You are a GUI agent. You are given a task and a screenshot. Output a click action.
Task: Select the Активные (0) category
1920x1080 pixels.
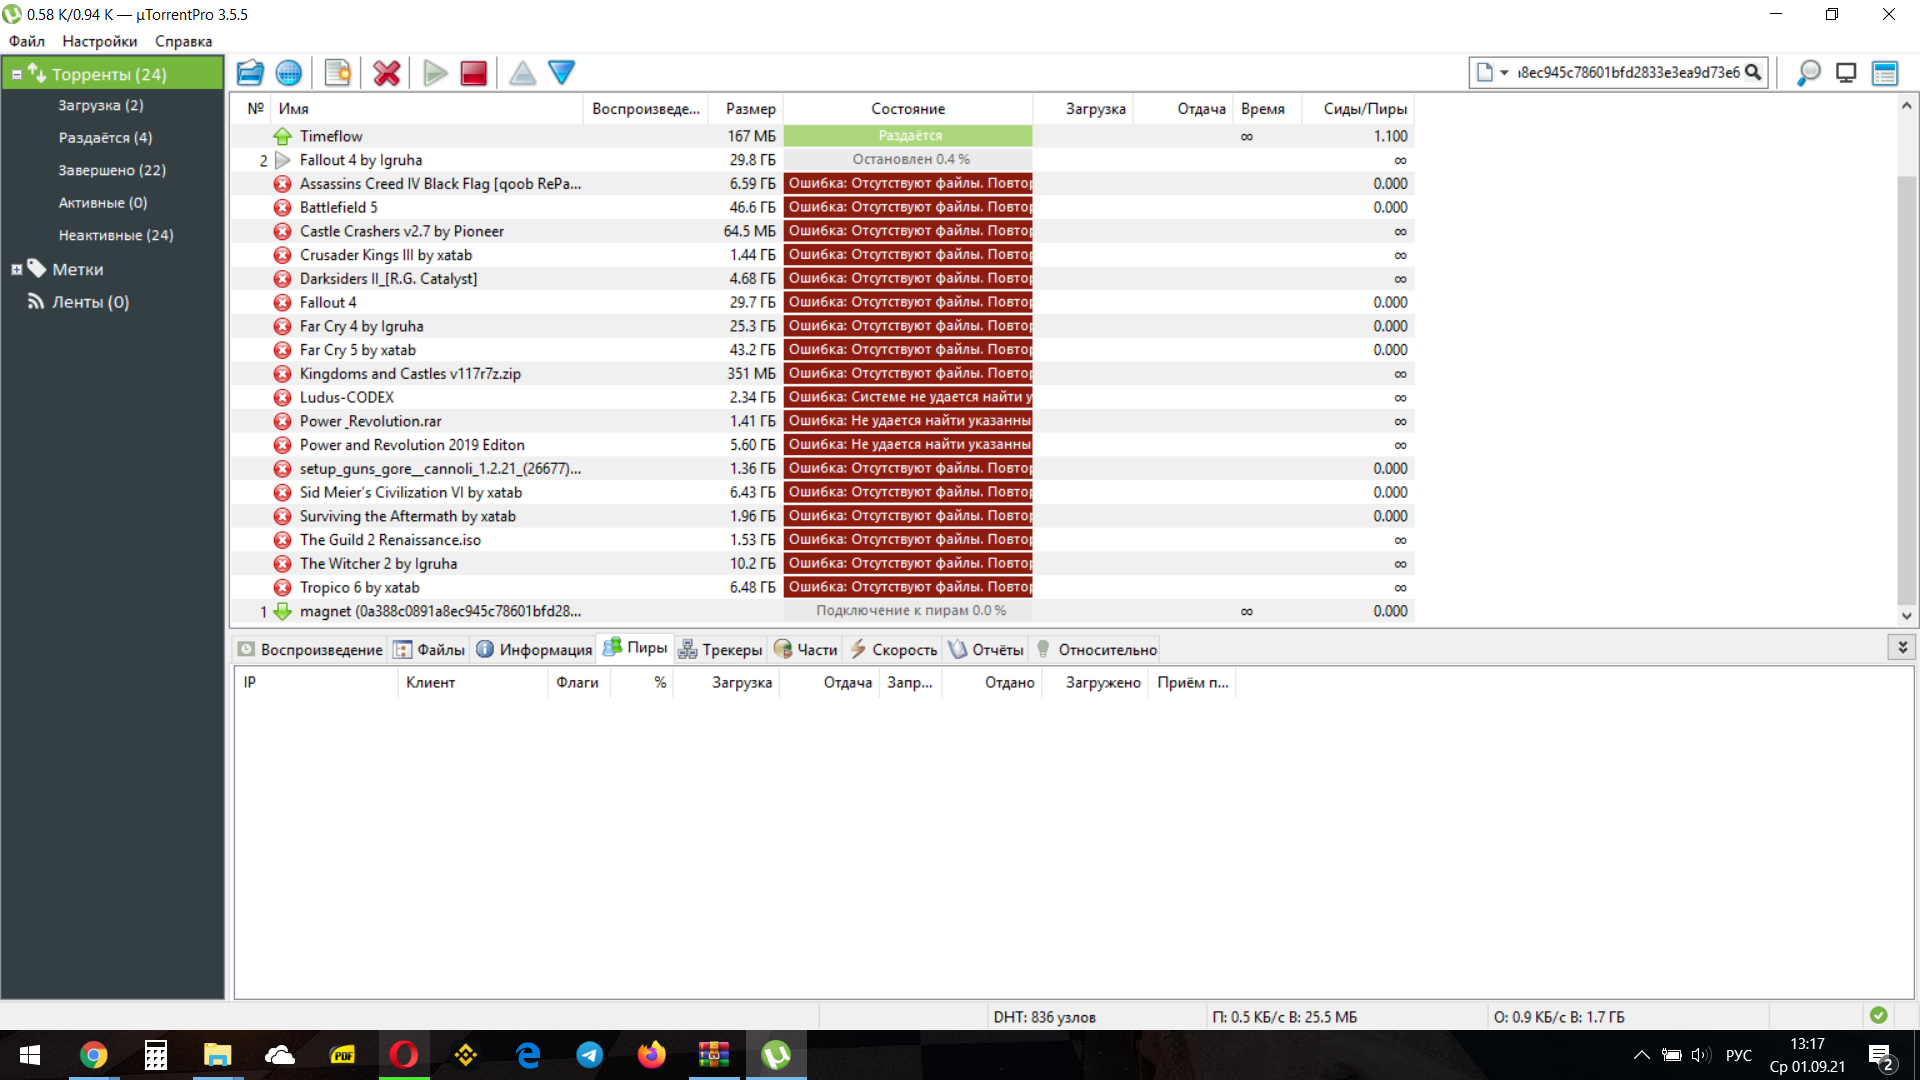click(x=103, y=203)
